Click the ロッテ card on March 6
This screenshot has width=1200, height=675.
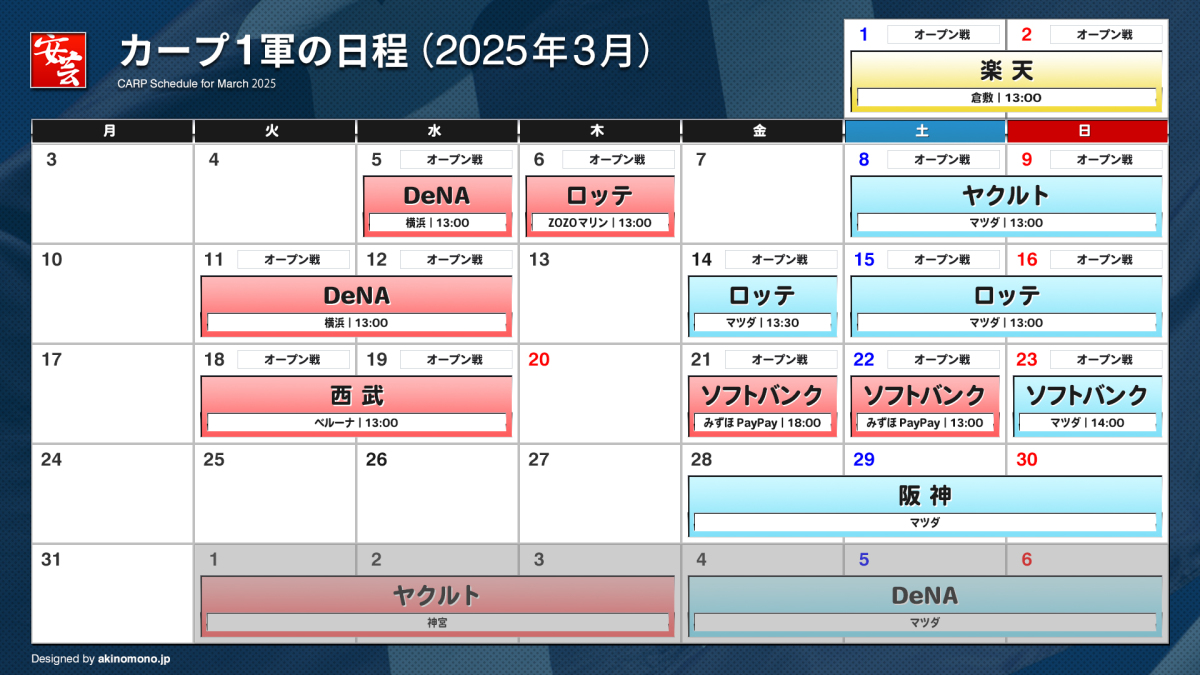click(600, 206)
